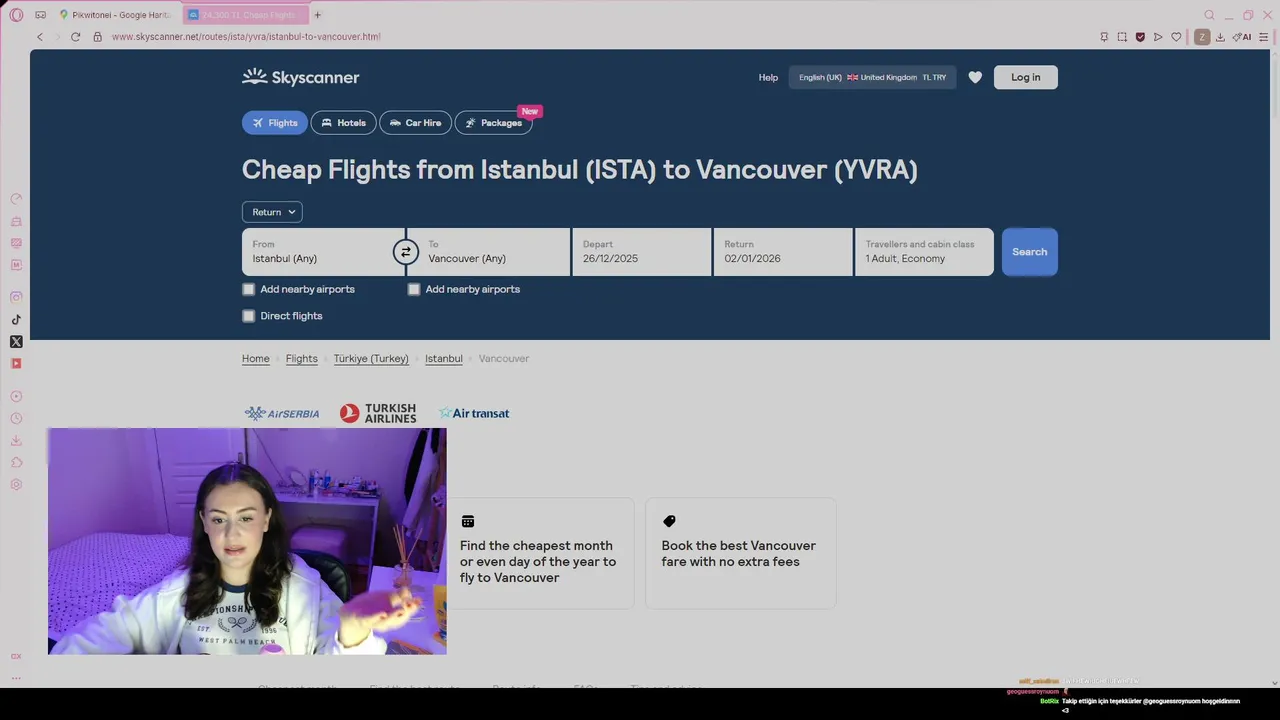
Task: Click the streamer webcam overlay
Action: pos(247,541)
